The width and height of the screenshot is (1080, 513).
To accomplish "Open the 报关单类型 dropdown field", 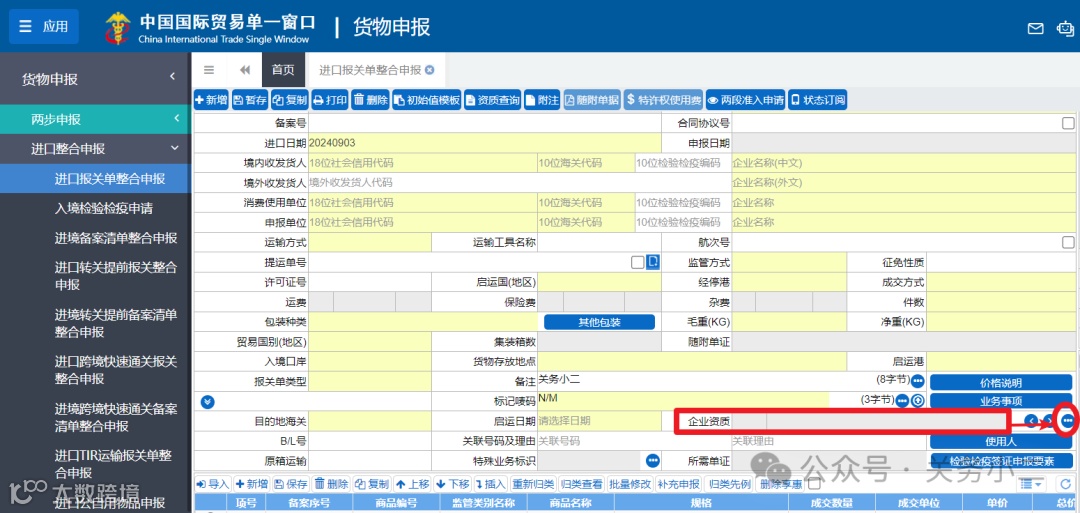I will 369,381.
